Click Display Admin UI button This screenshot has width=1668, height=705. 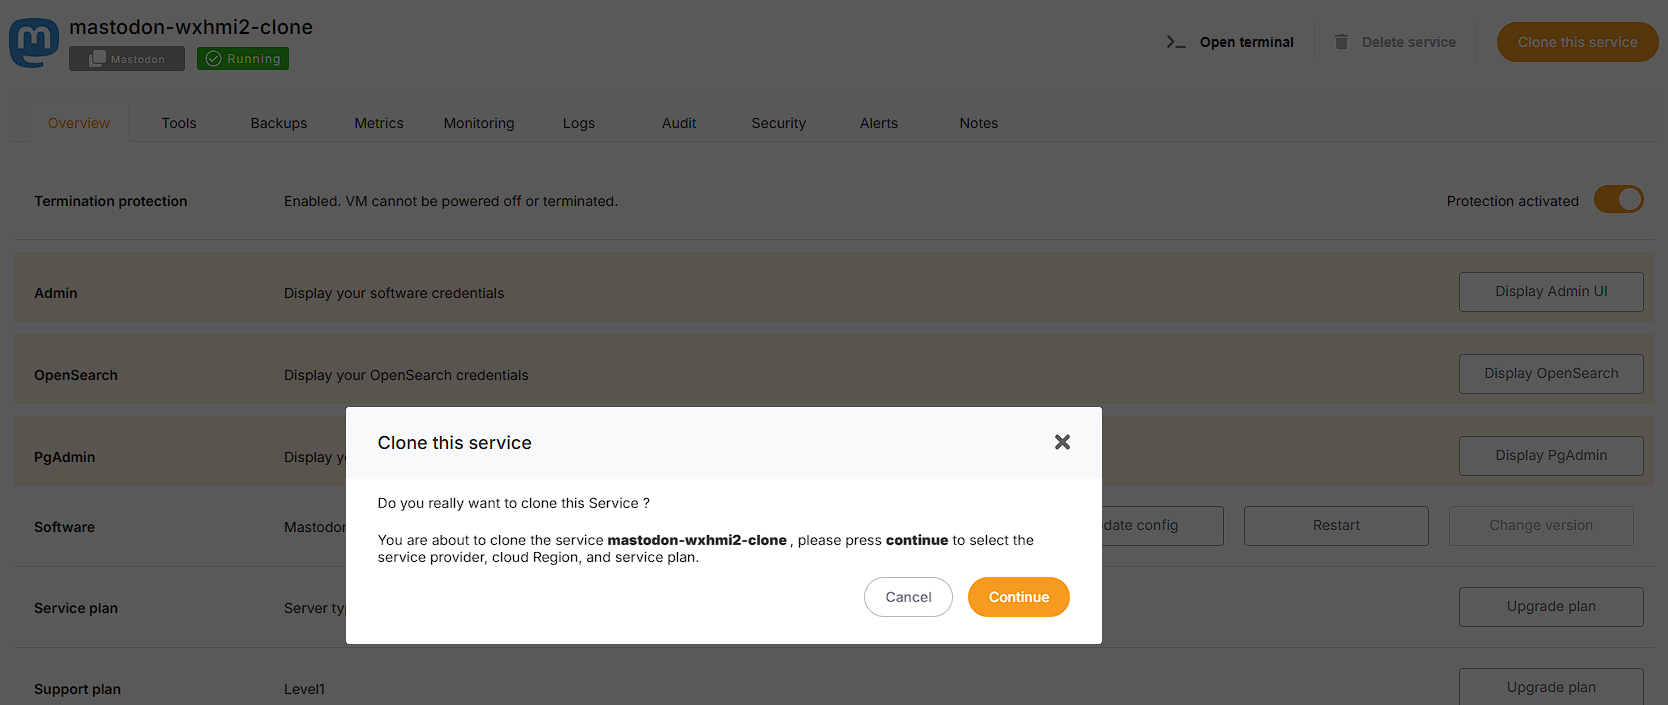1550,292
